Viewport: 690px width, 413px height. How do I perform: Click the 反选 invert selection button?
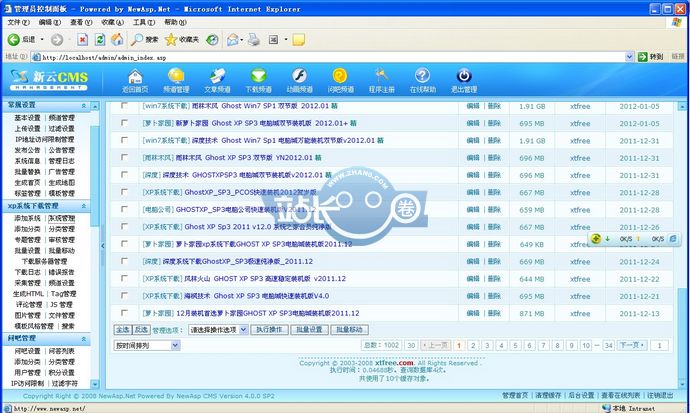[141, 329]
